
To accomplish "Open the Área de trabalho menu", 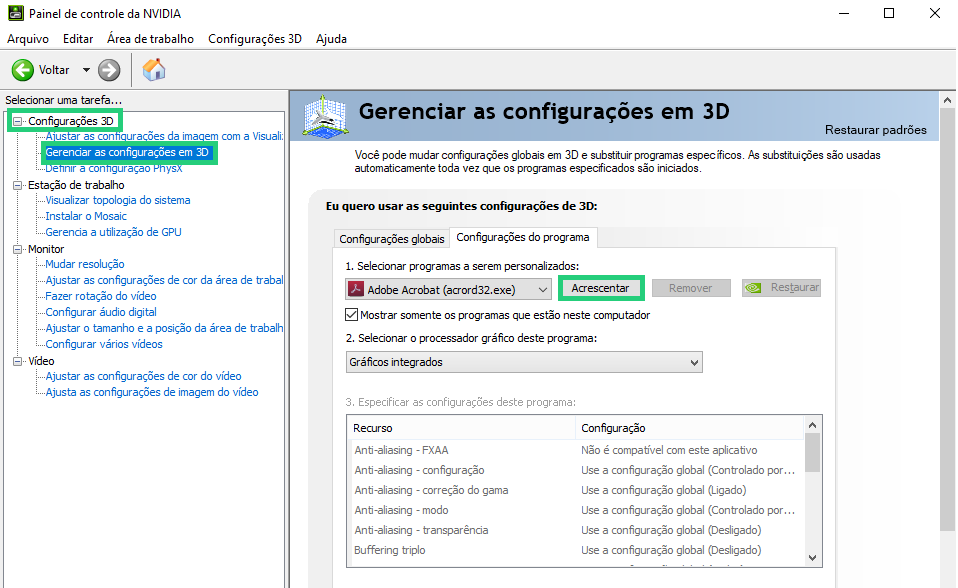I will (150, 39).
